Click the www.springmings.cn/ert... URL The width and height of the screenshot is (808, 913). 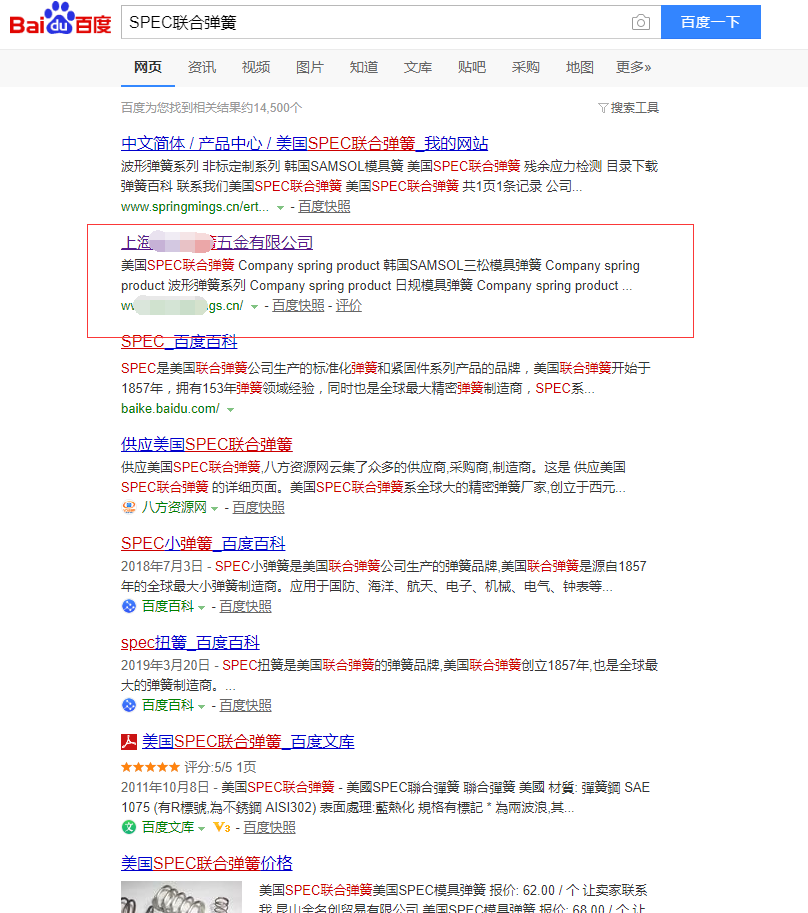(x=195, y=207)
